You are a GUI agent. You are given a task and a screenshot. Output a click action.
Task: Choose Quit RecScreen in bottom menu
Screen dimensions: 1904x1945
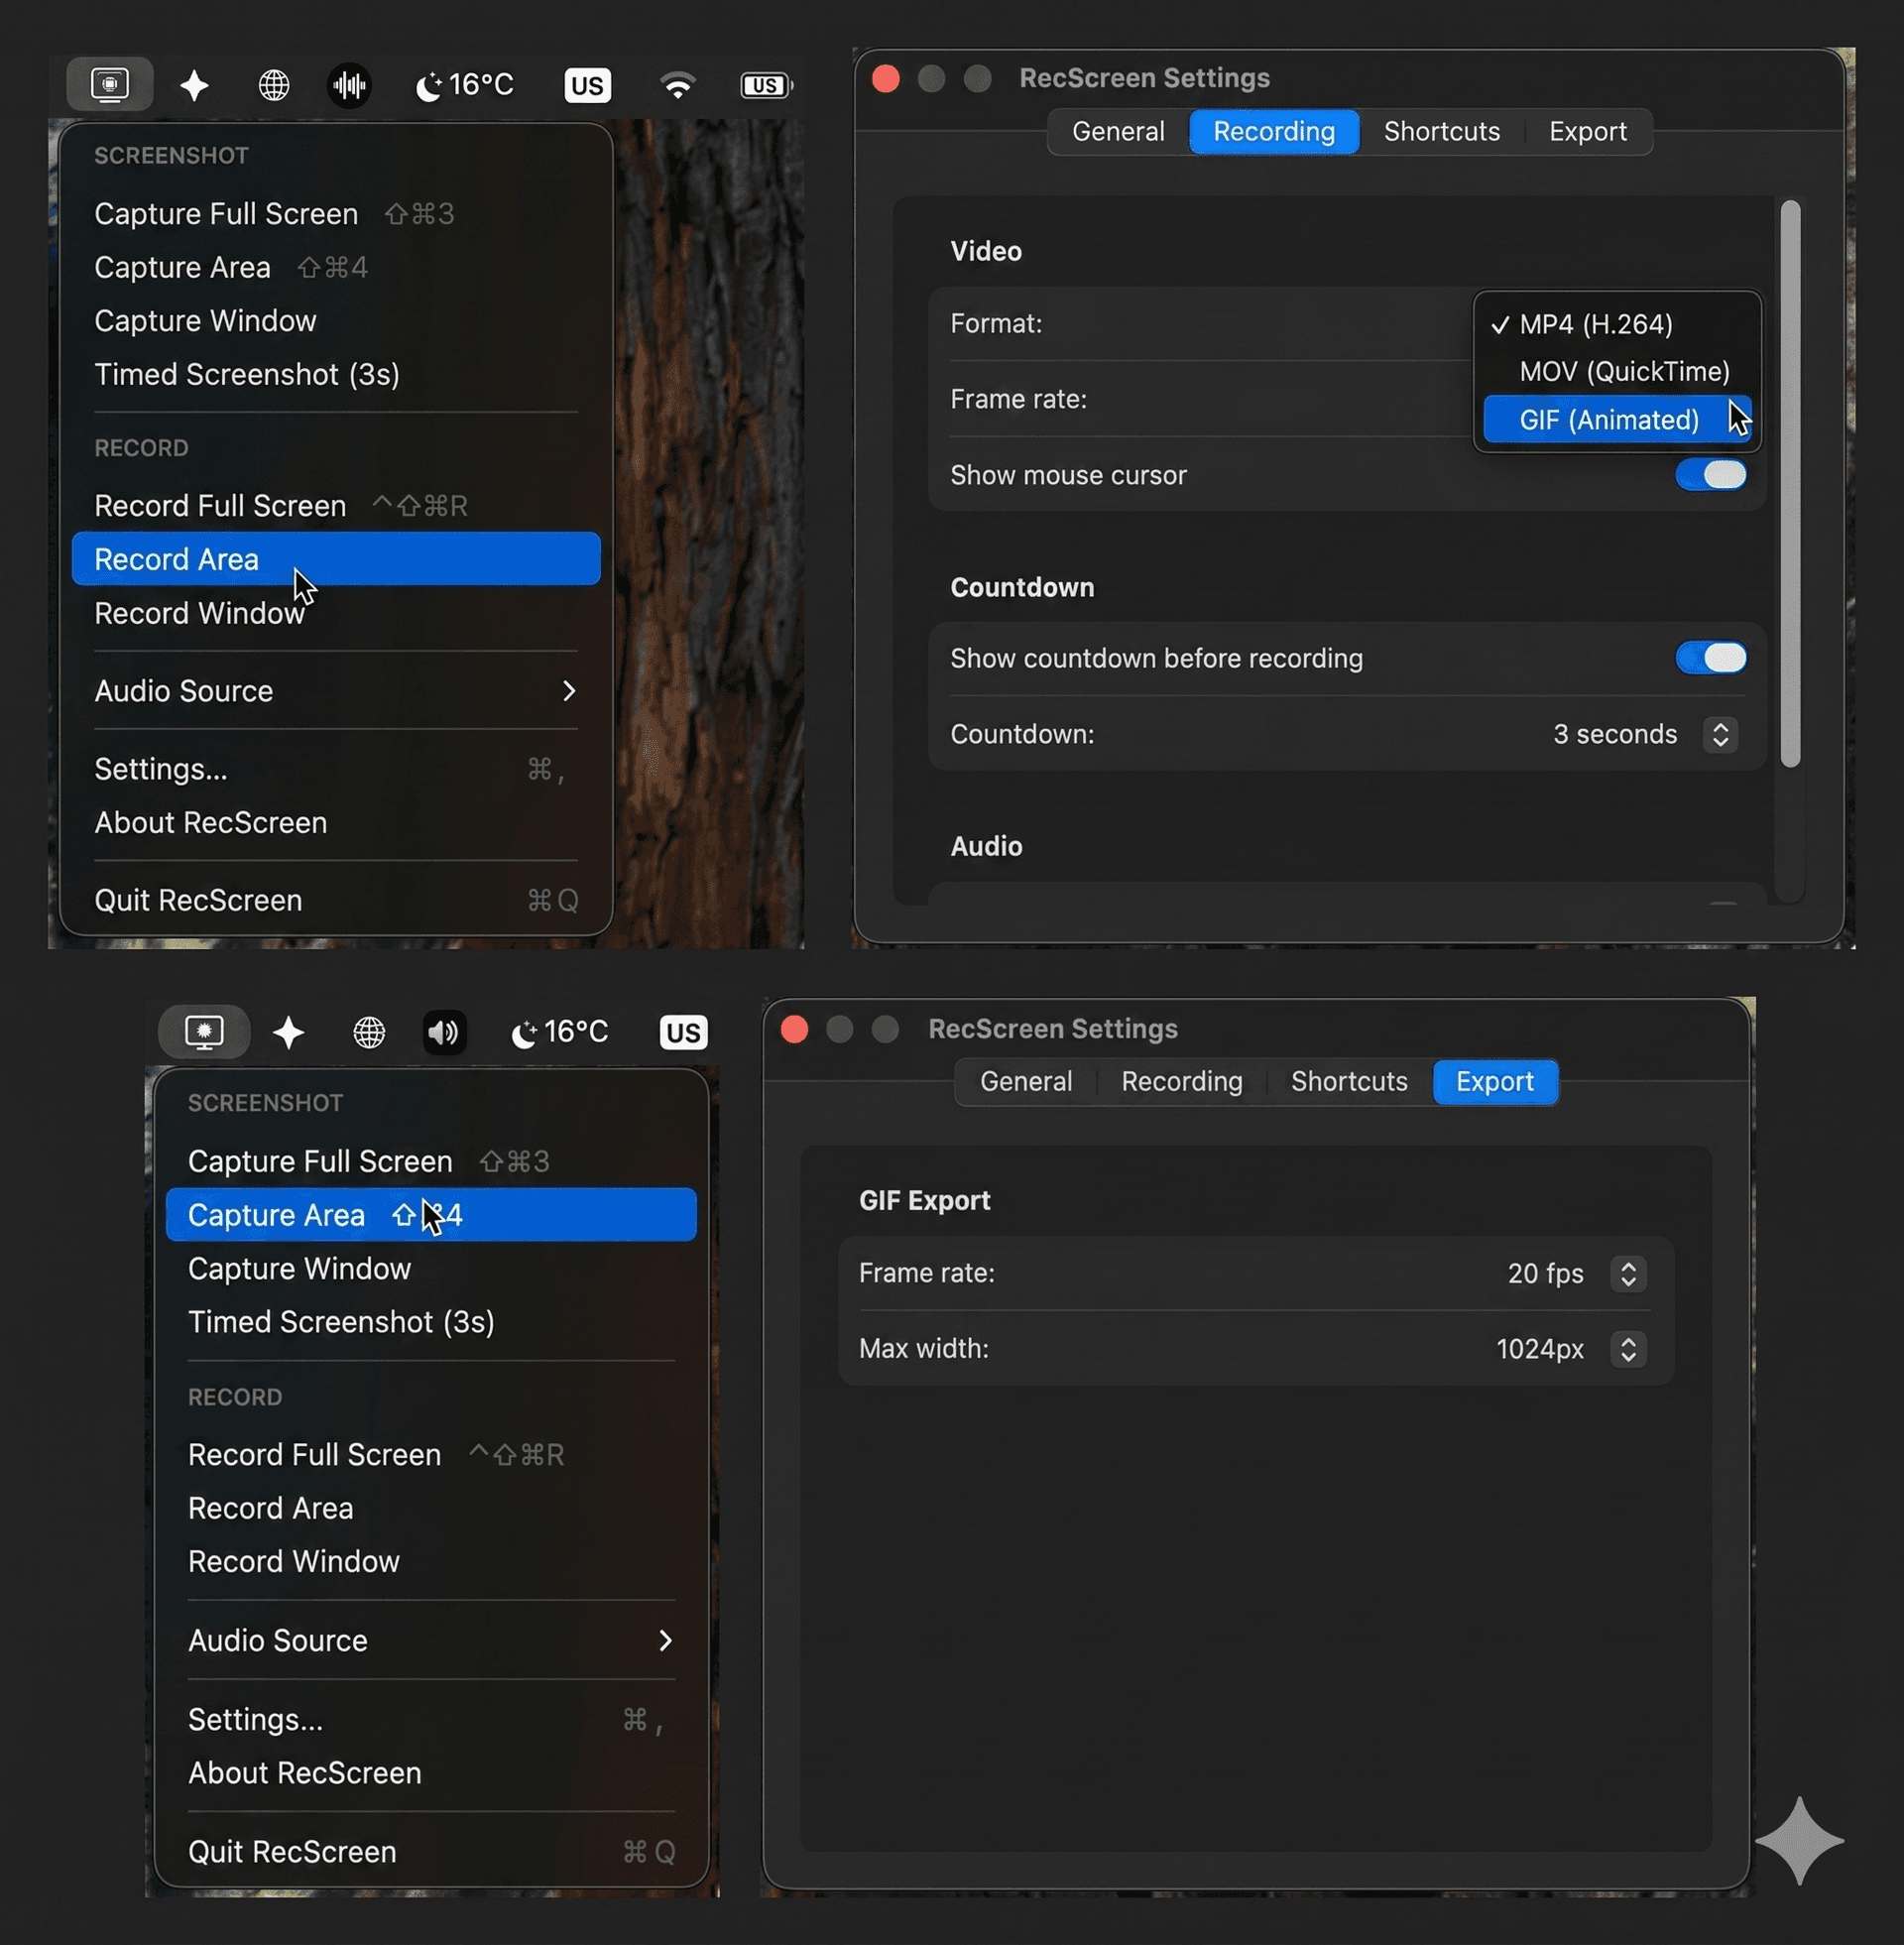[x=431, y=1852]
